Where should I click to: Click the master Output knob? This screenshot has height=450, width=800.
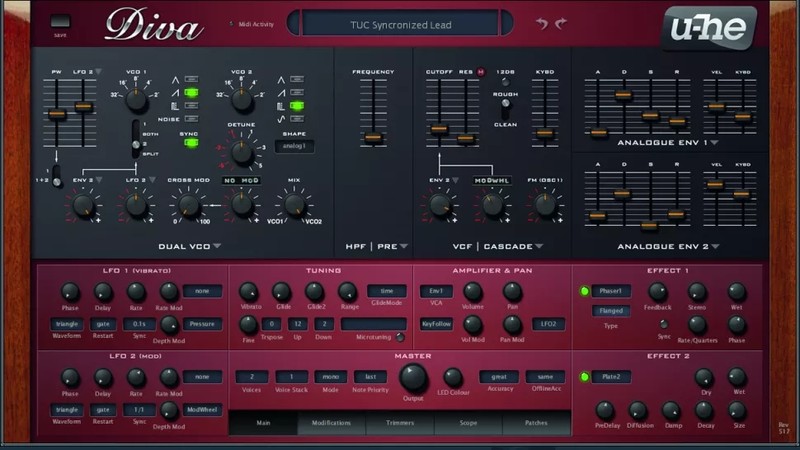tap(413, 378)
